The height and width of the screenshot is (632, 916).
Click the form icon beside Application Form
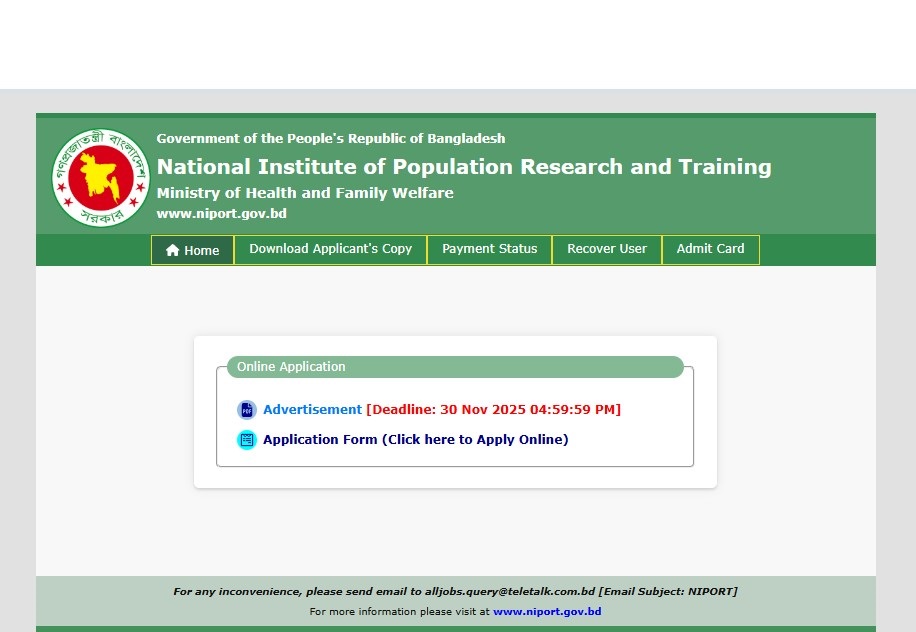click(x=246, y=440)
